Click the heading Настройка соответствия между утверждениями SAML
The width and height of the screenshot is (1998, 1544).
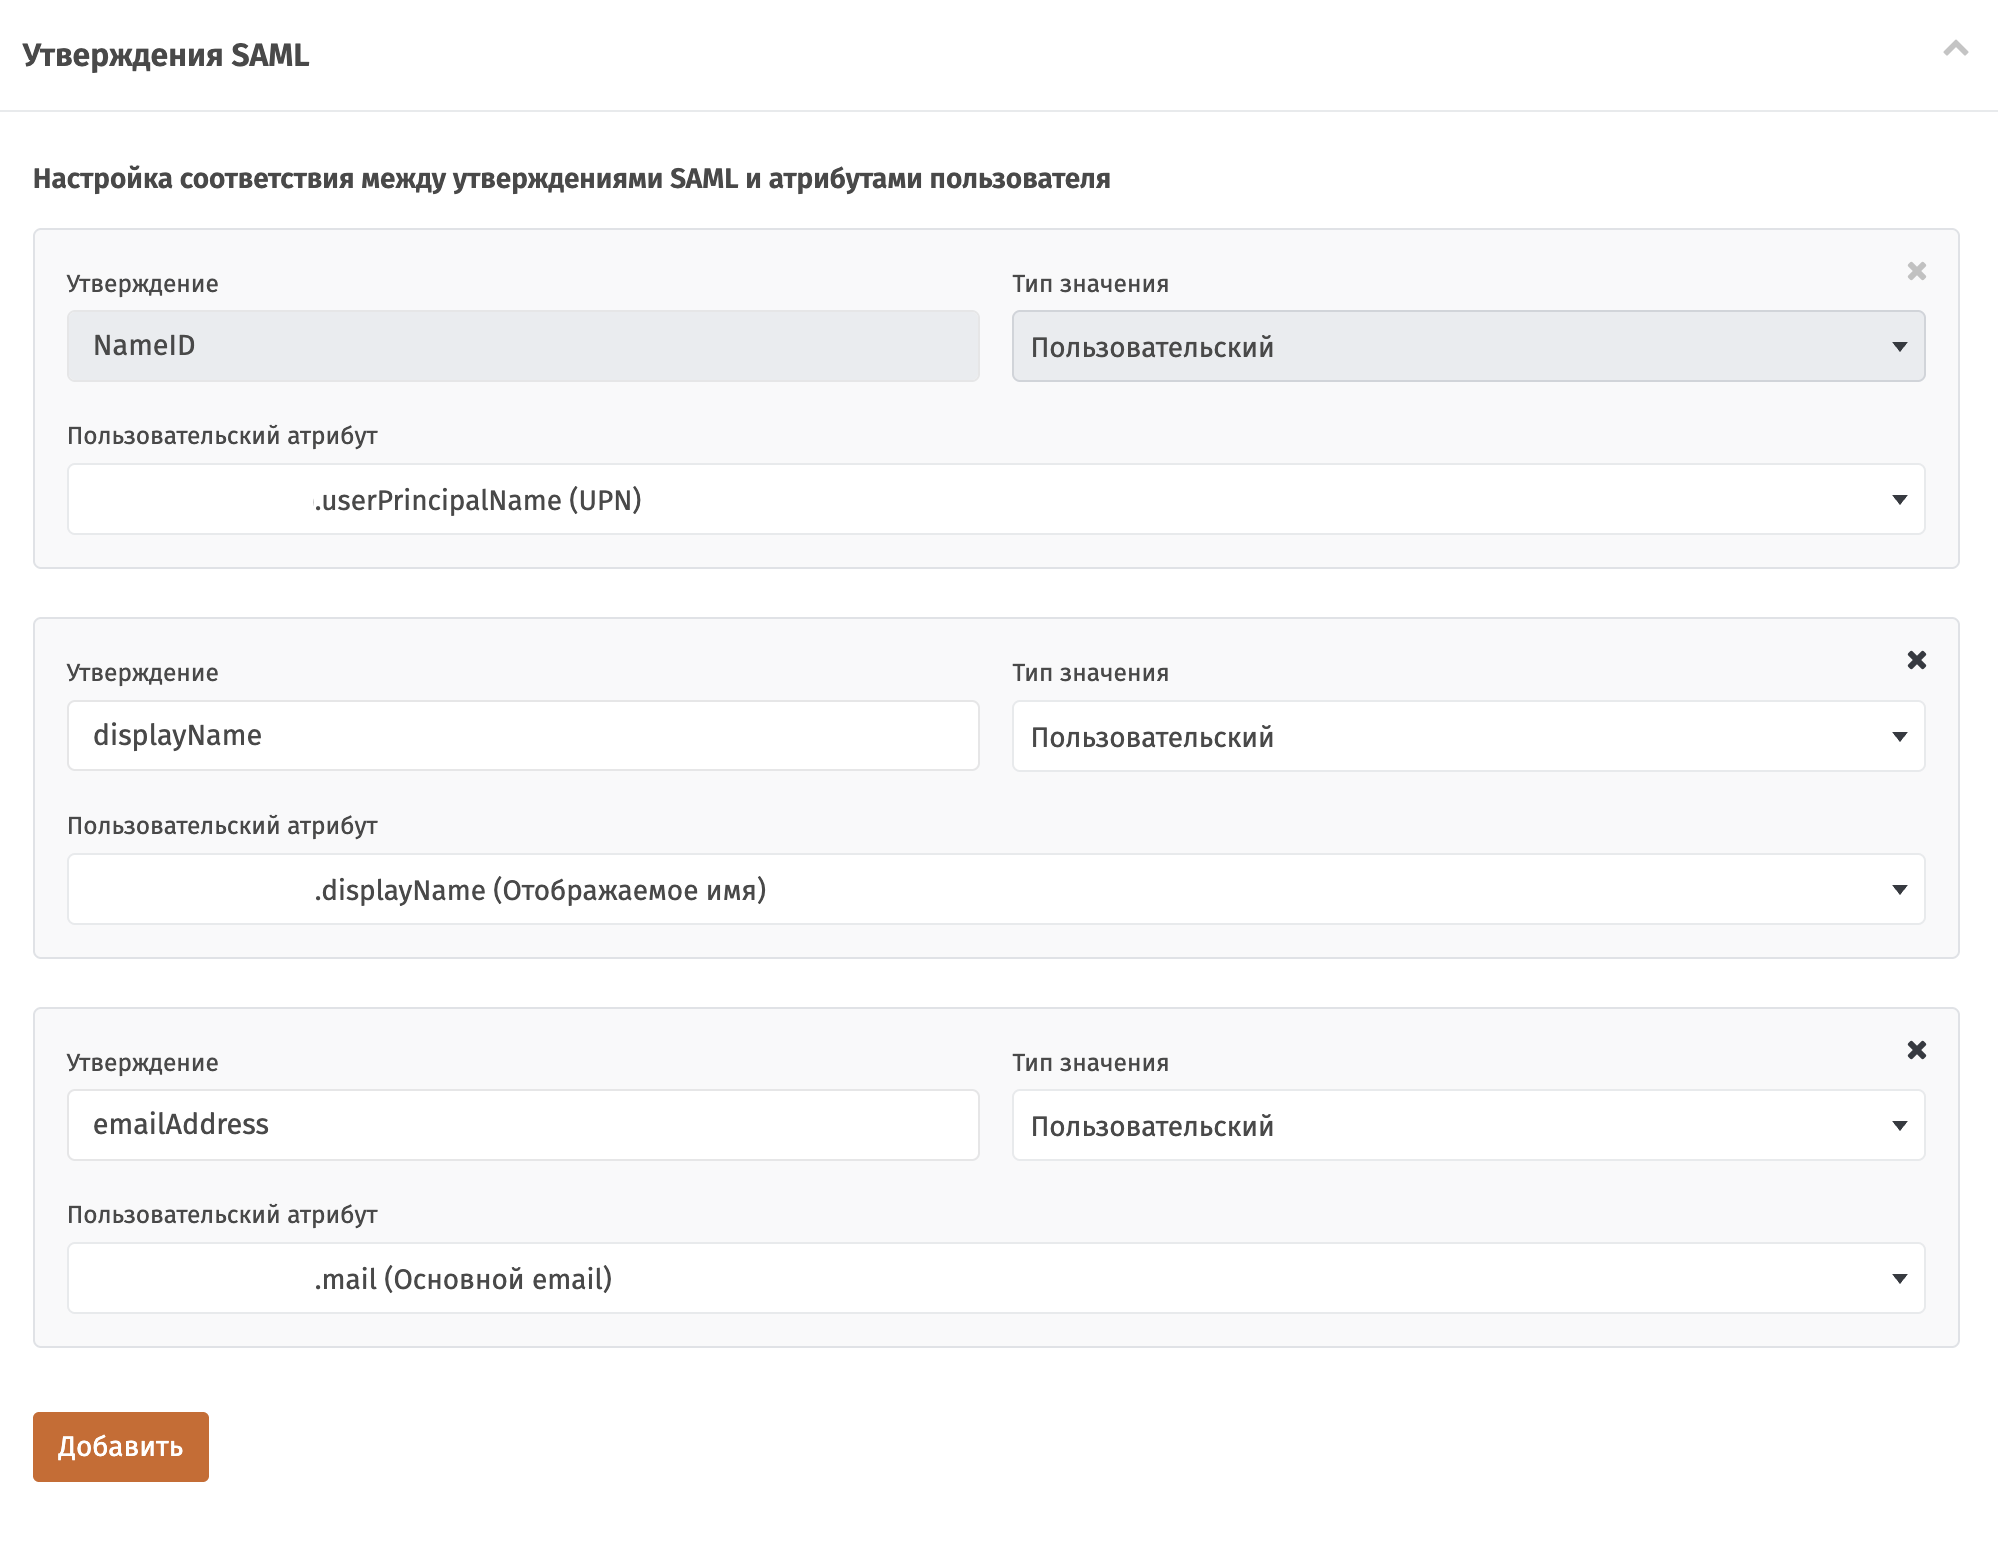pyautogui.click(x=572, y=179)
